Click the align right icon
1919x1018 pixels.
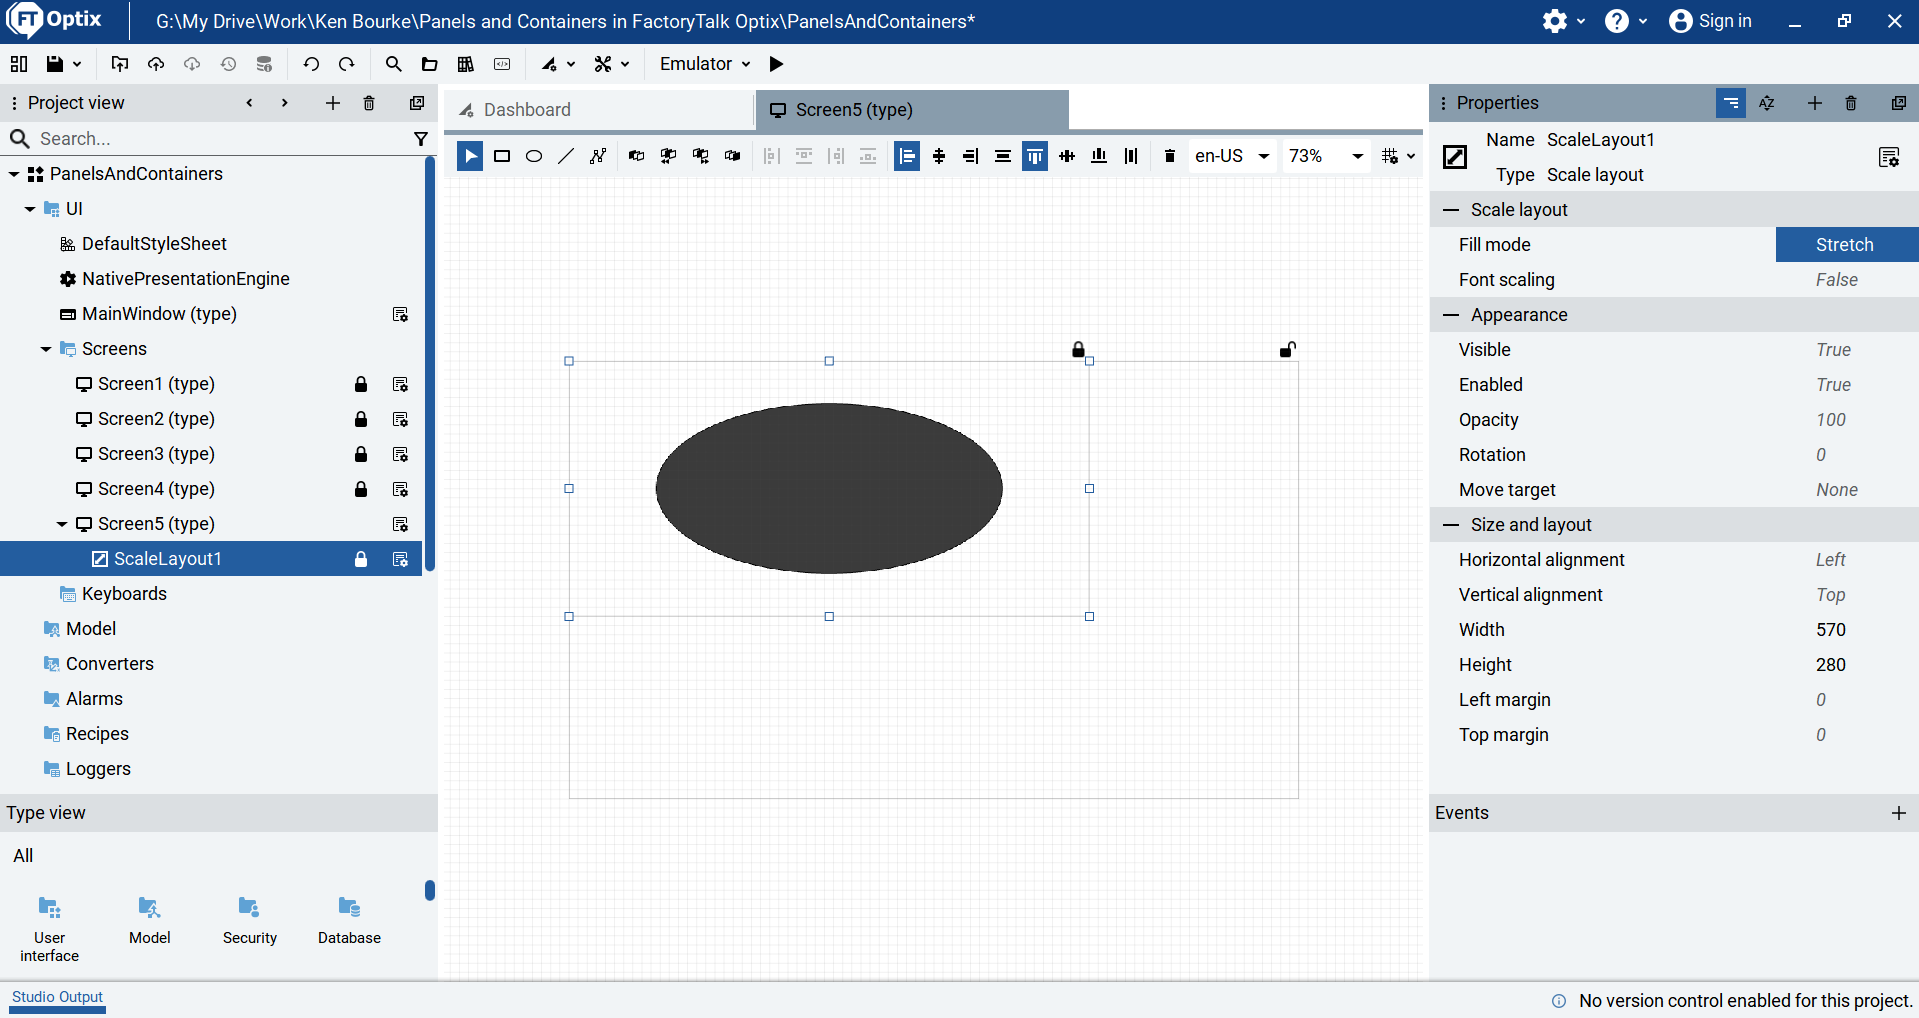(x=971, y=156)
